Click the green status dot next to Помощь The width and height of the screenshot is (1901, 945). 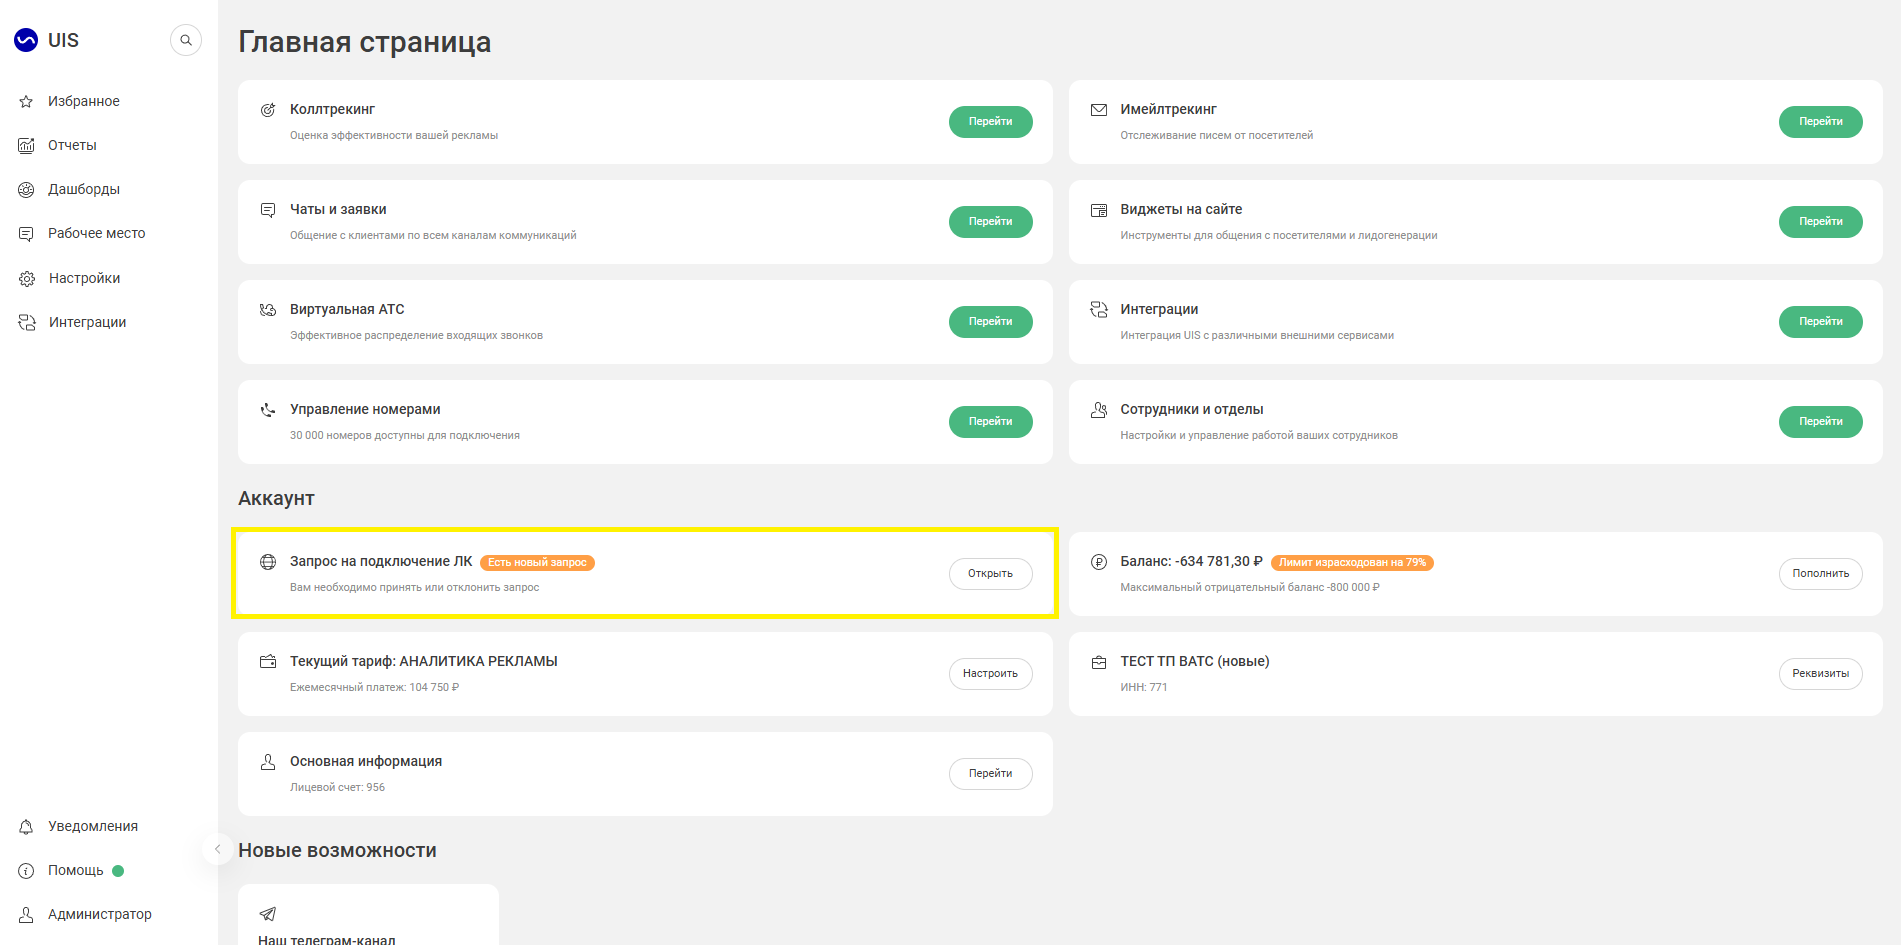coord(118,871)
